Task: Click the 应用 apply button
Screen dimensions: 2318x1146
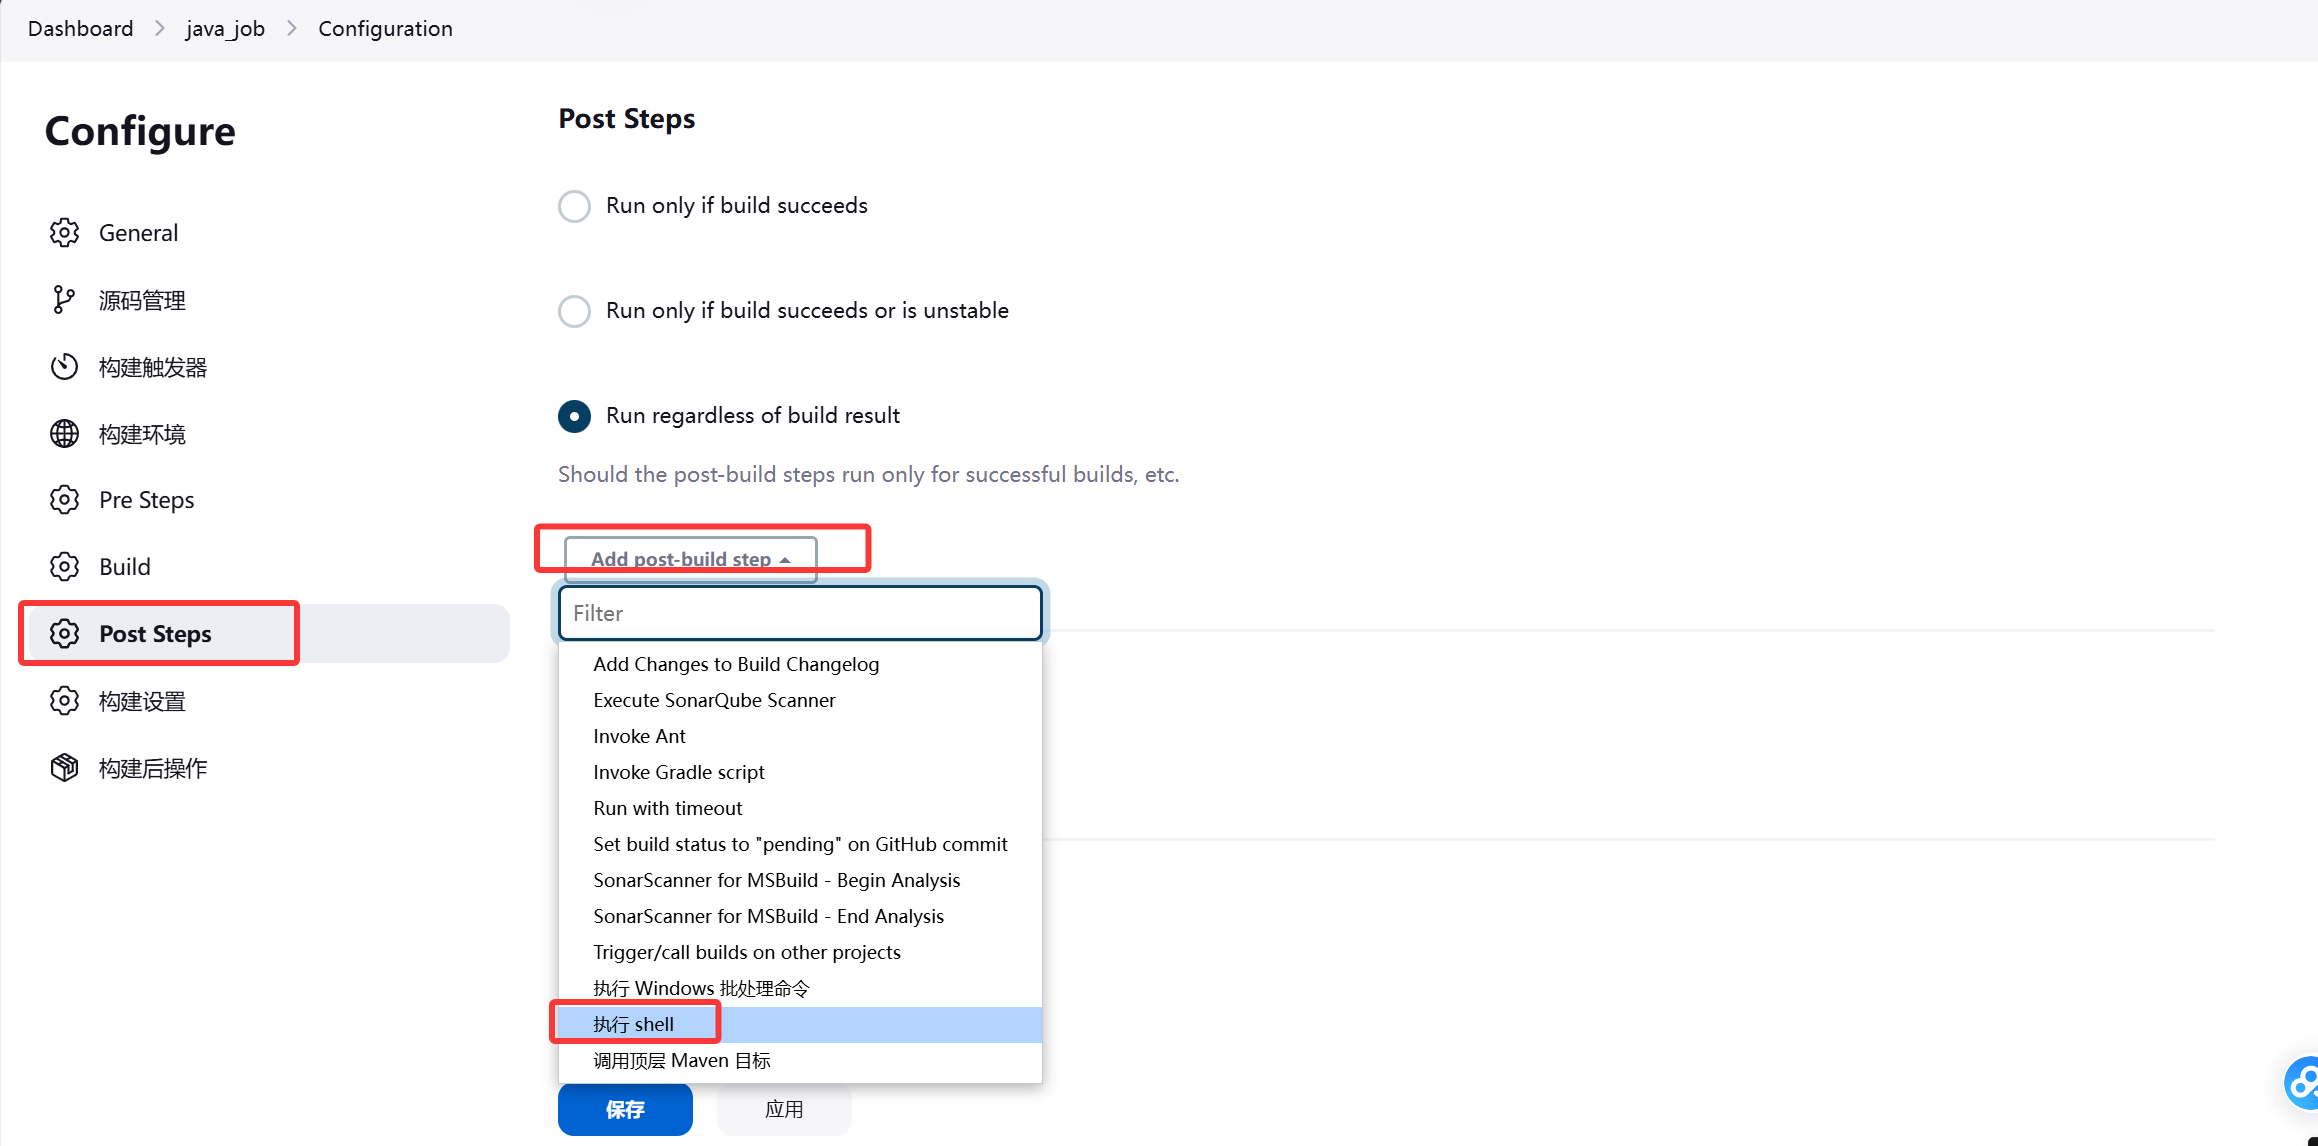Action: [784, 1109]
